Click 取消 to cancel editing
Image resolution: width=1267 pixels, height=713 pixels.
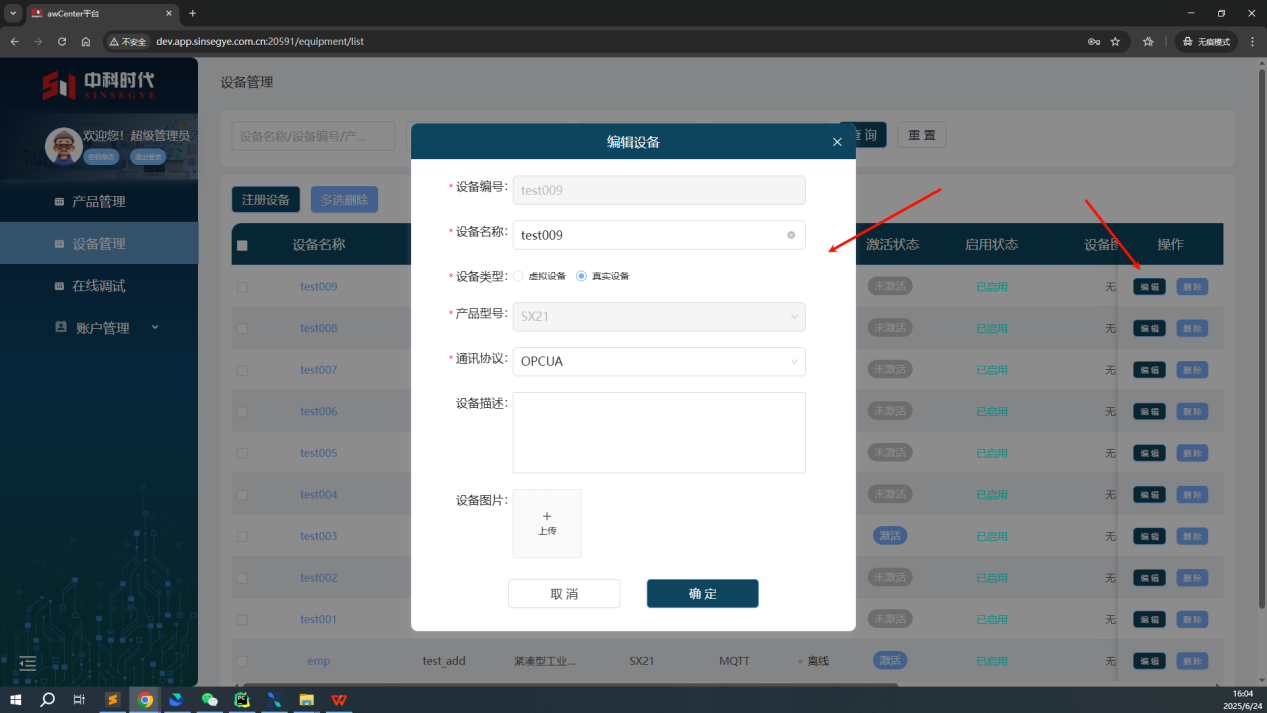564,594
